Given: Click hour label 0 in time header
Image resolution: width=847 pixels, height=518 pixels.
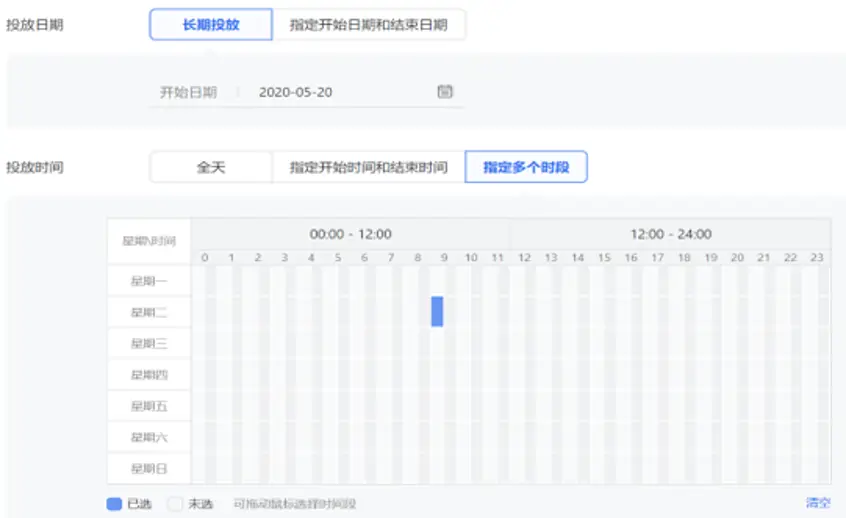Looking at the screenshot, I should (205, 258).
